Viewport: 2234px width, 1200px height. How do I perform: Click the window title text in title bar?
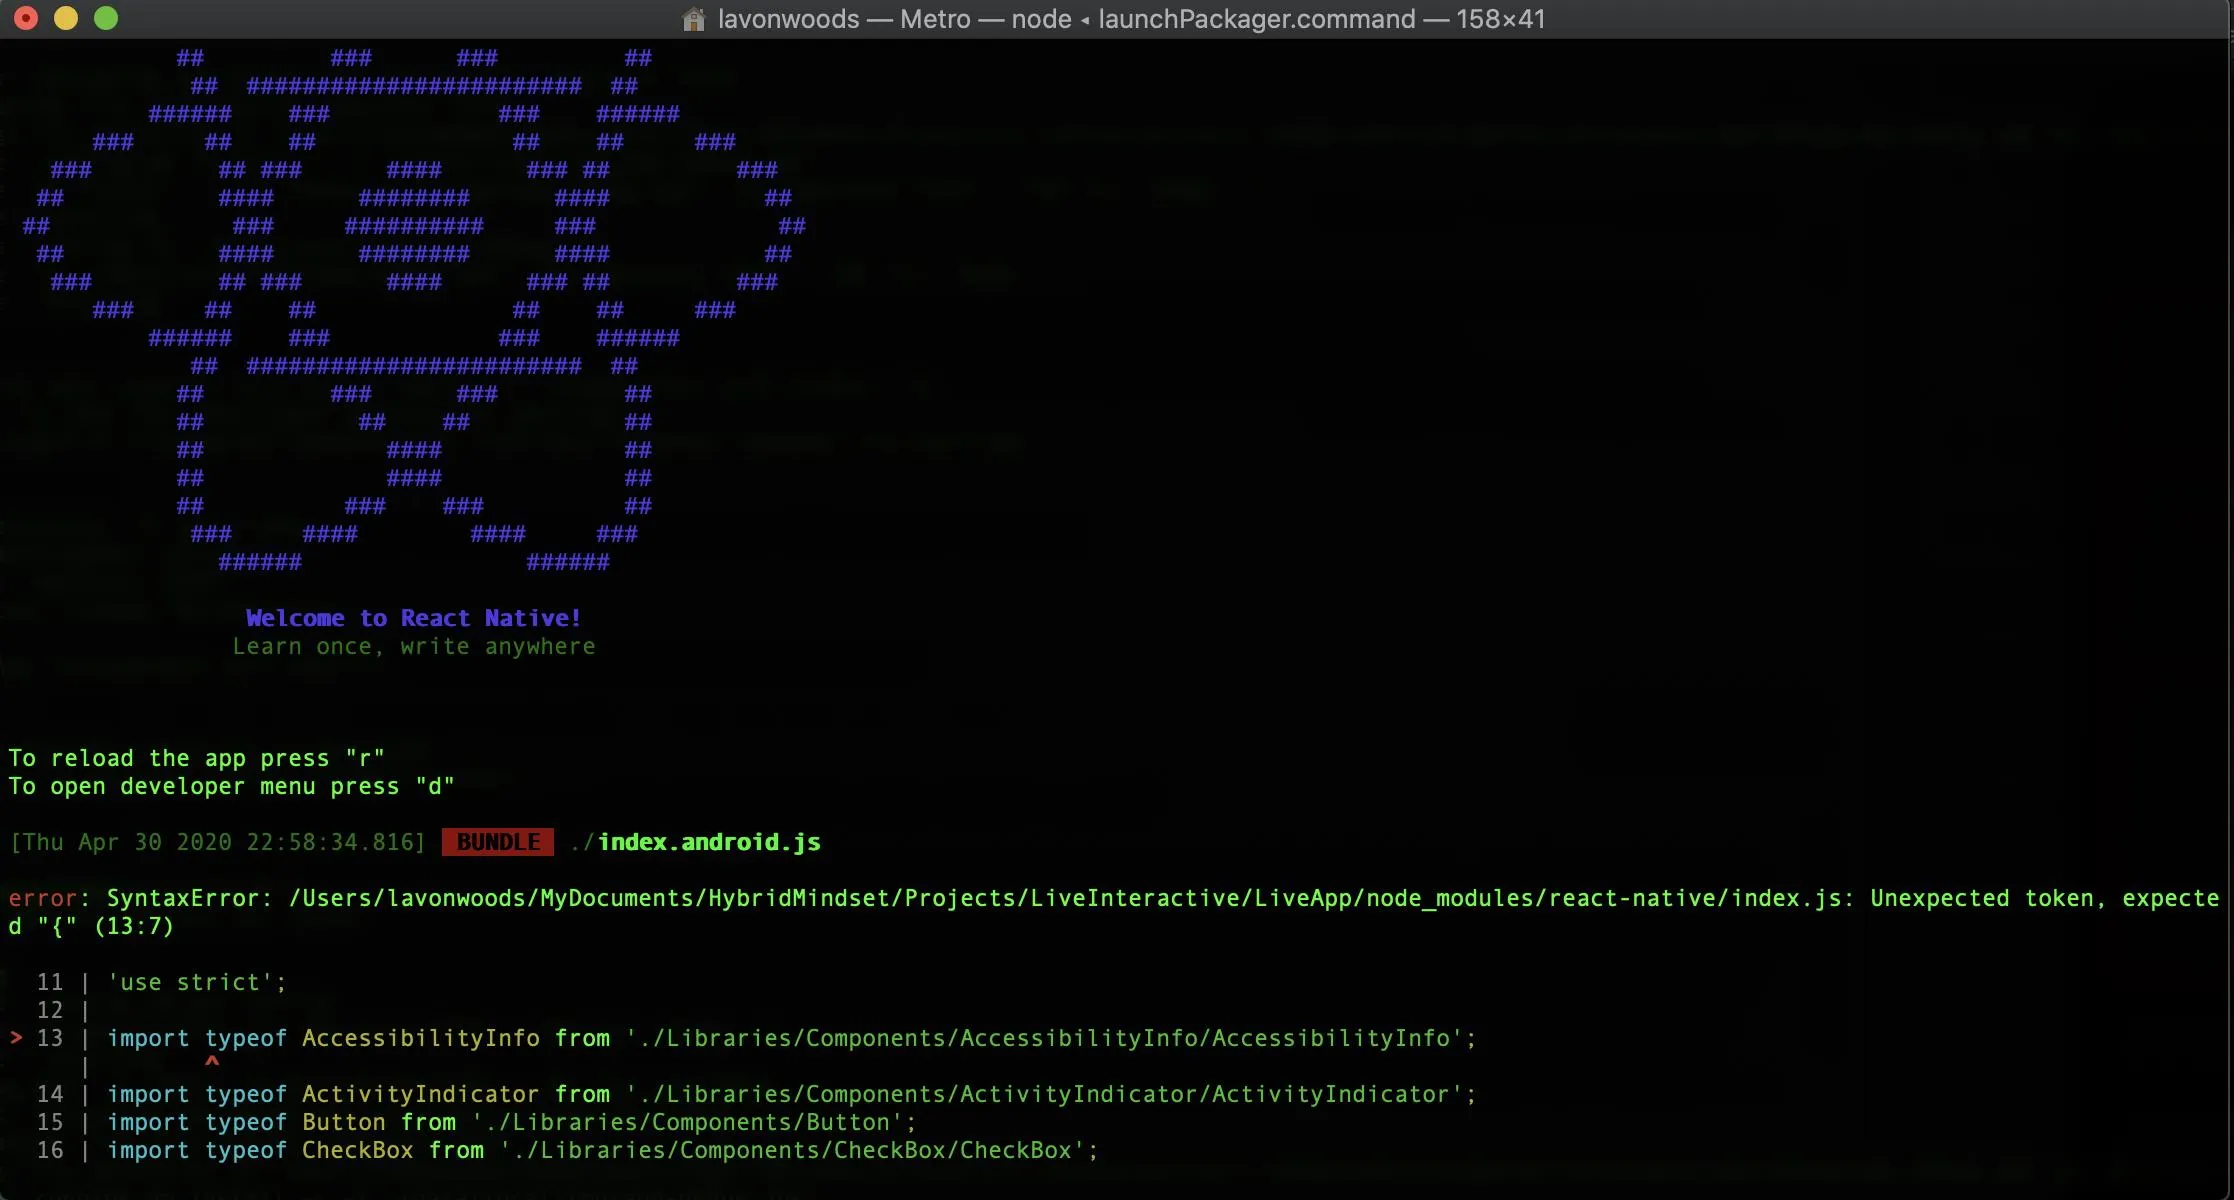[x=1130, y=19]
